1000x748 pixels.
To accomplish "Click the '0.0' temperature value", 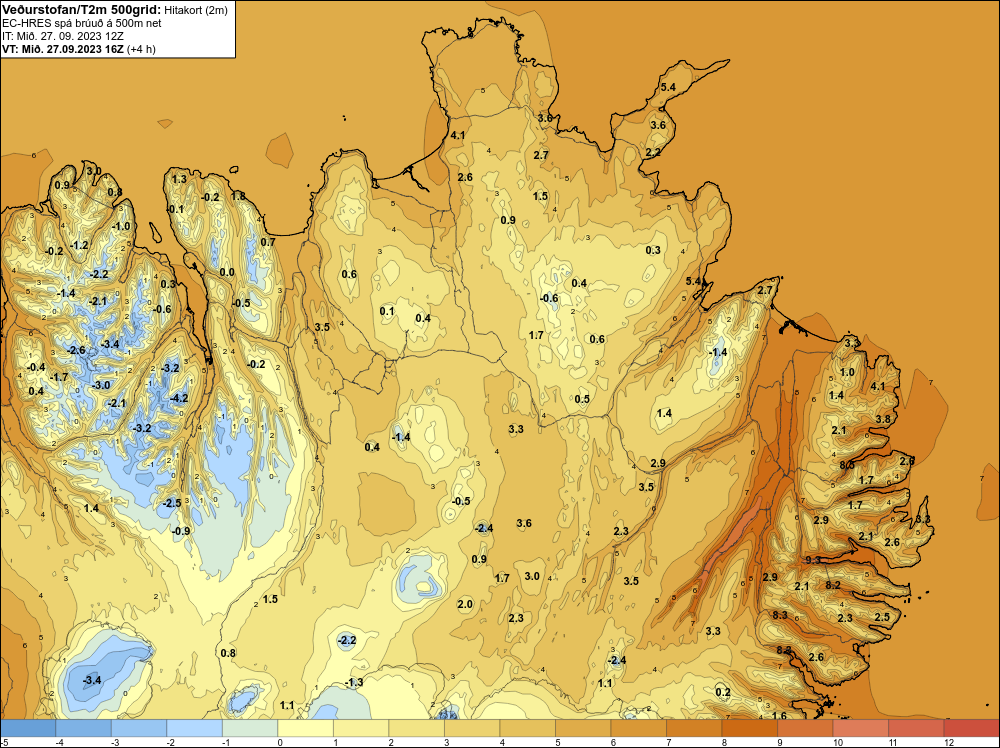I will 227,273.
